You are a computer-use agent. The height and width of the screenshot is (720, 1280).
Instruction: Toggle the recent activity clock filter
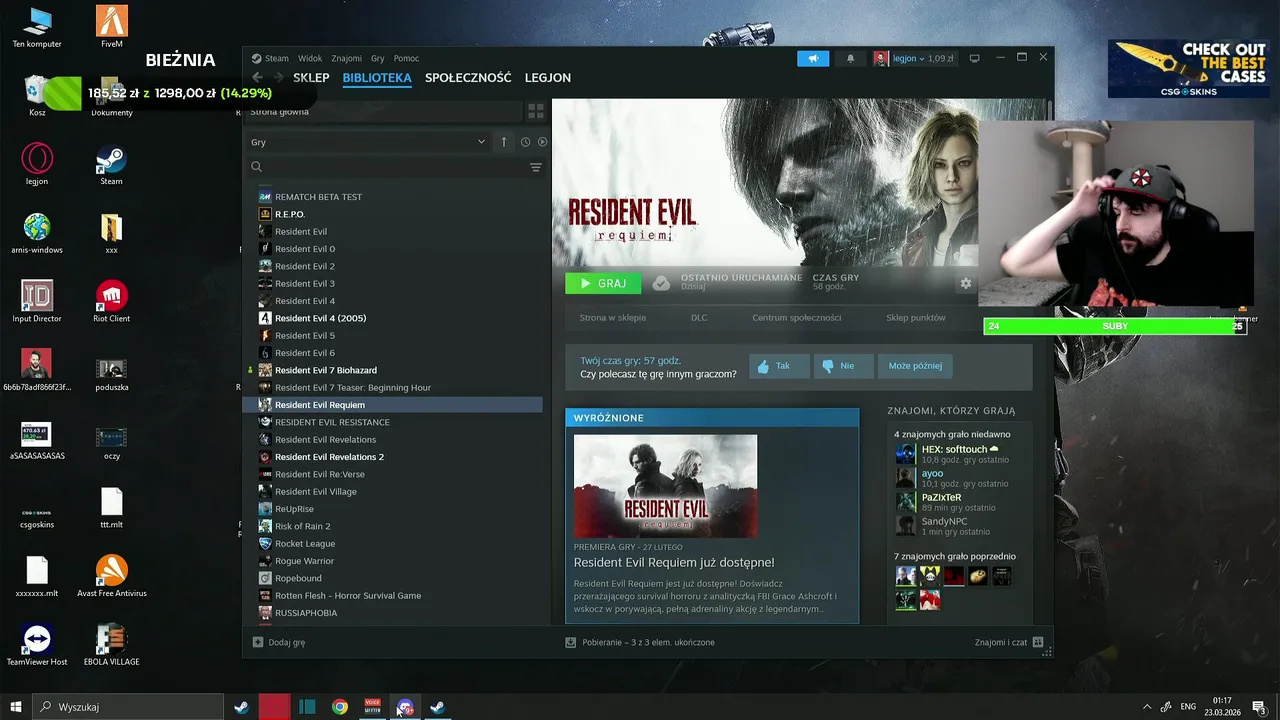pos(525,142)
